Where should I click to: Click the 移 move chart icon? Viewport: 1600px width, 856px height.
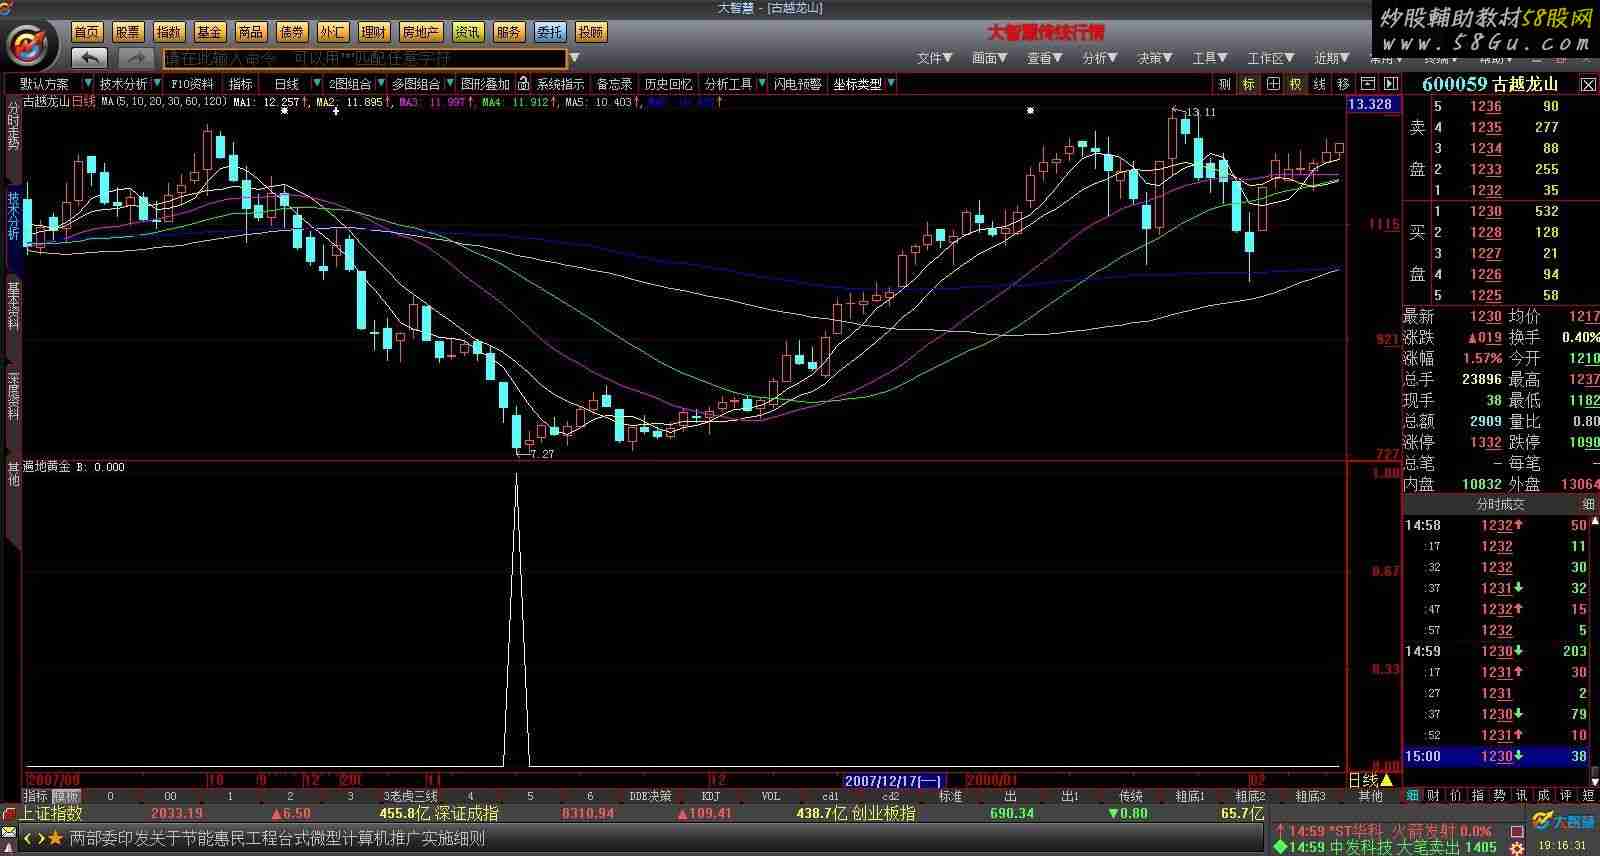pyautogui.click(x=1343, y=84)
